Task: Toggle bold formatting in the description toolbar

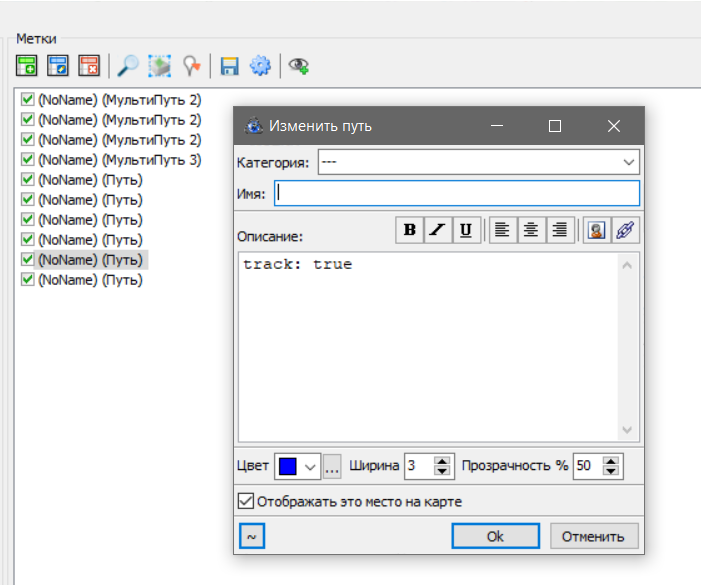Action: [x=409, y=230]
